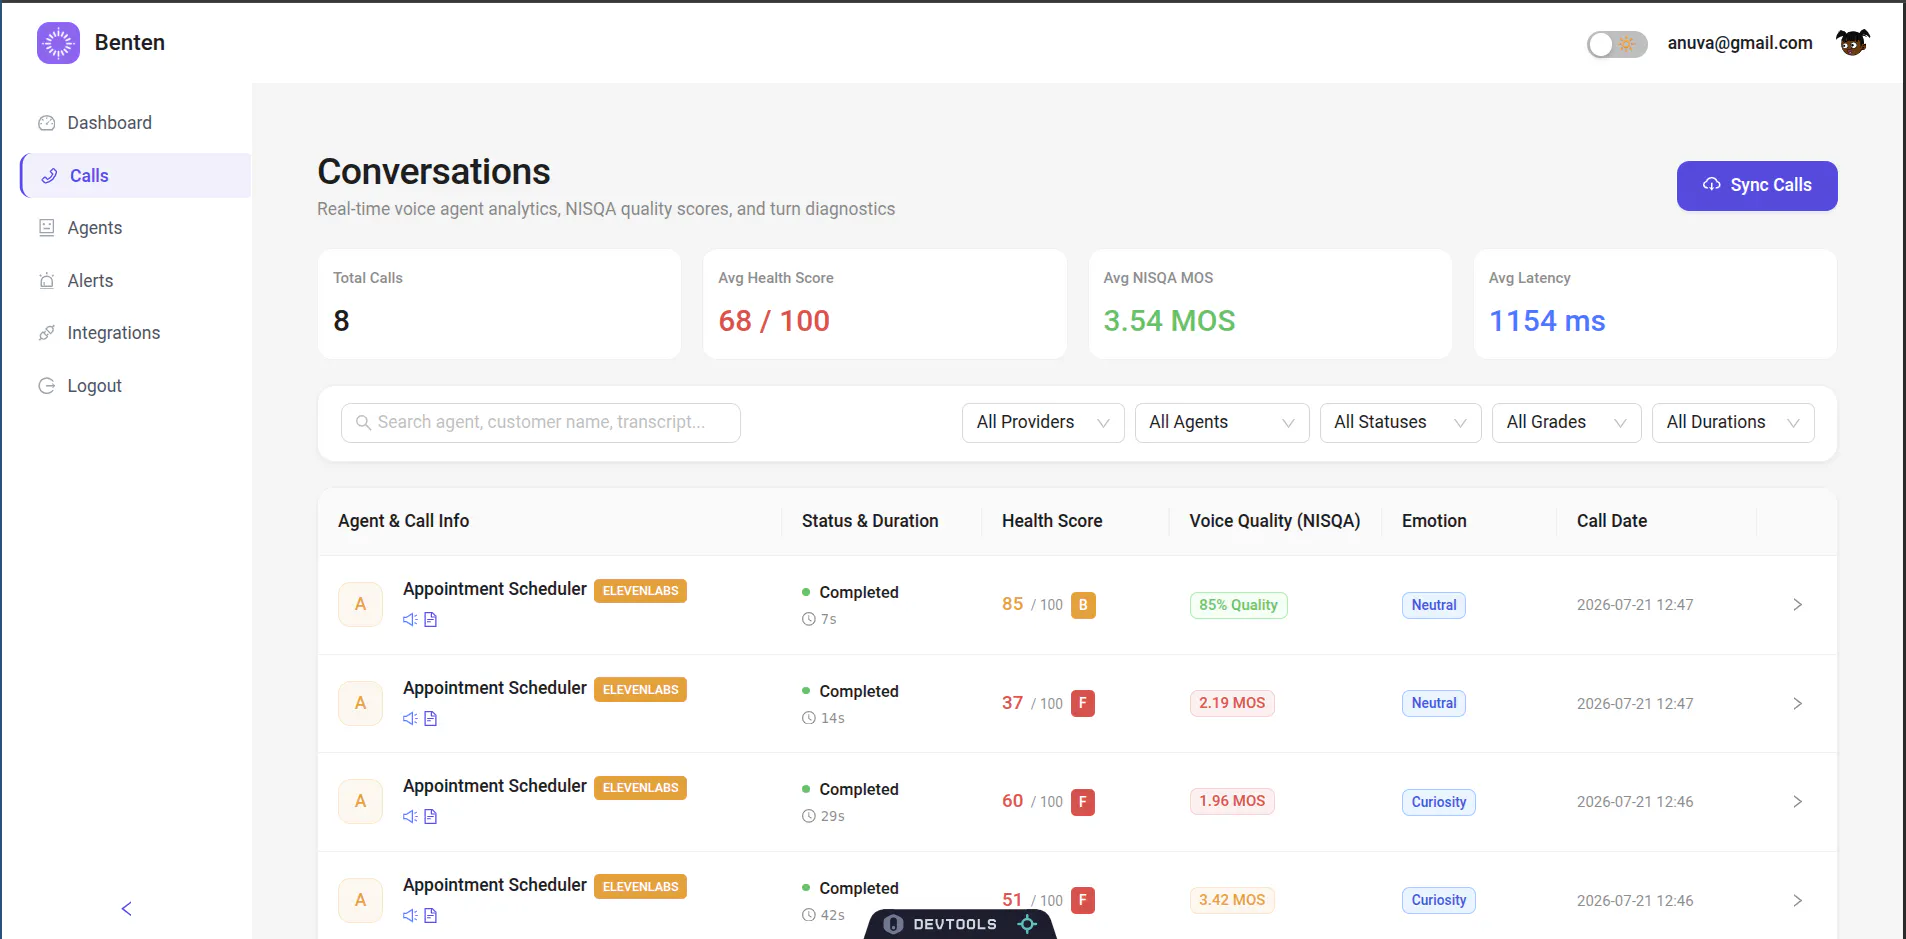Click transcript icon on the 29s call row
The height and width of the screenshot is (939, 1906).
tap(431, 817)
